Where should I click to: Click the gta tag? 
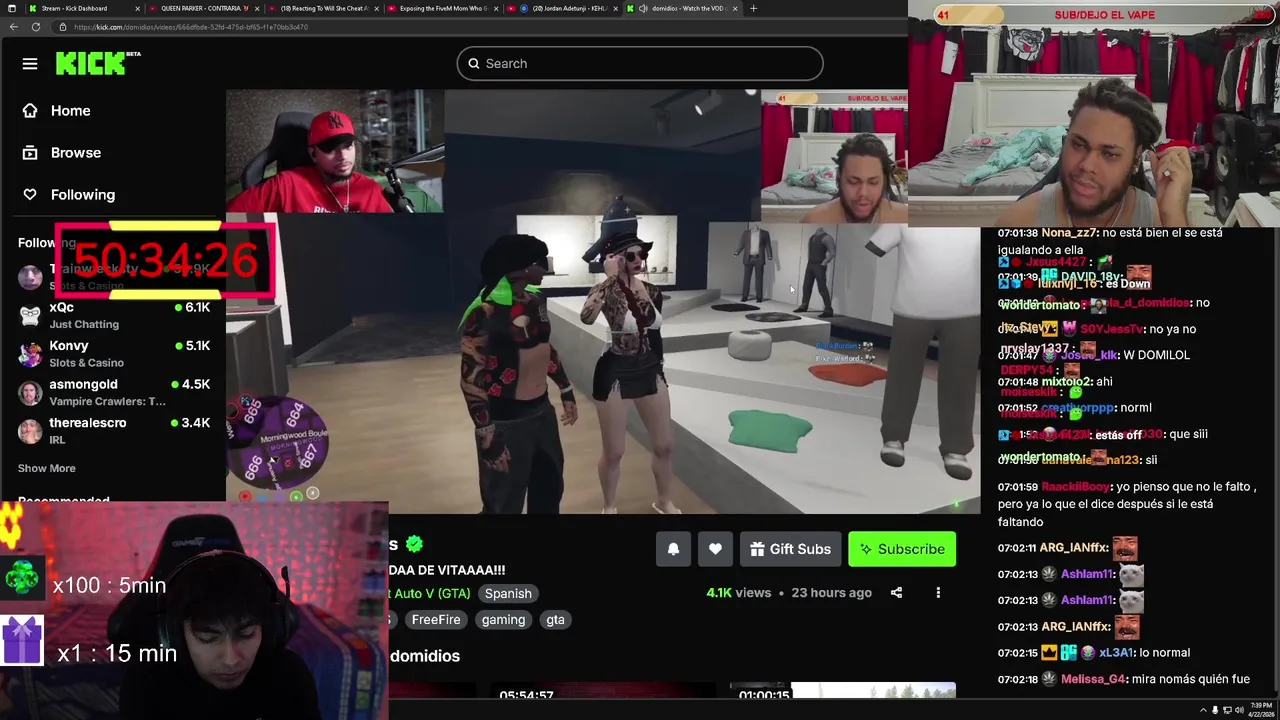(x=555, y=620)
